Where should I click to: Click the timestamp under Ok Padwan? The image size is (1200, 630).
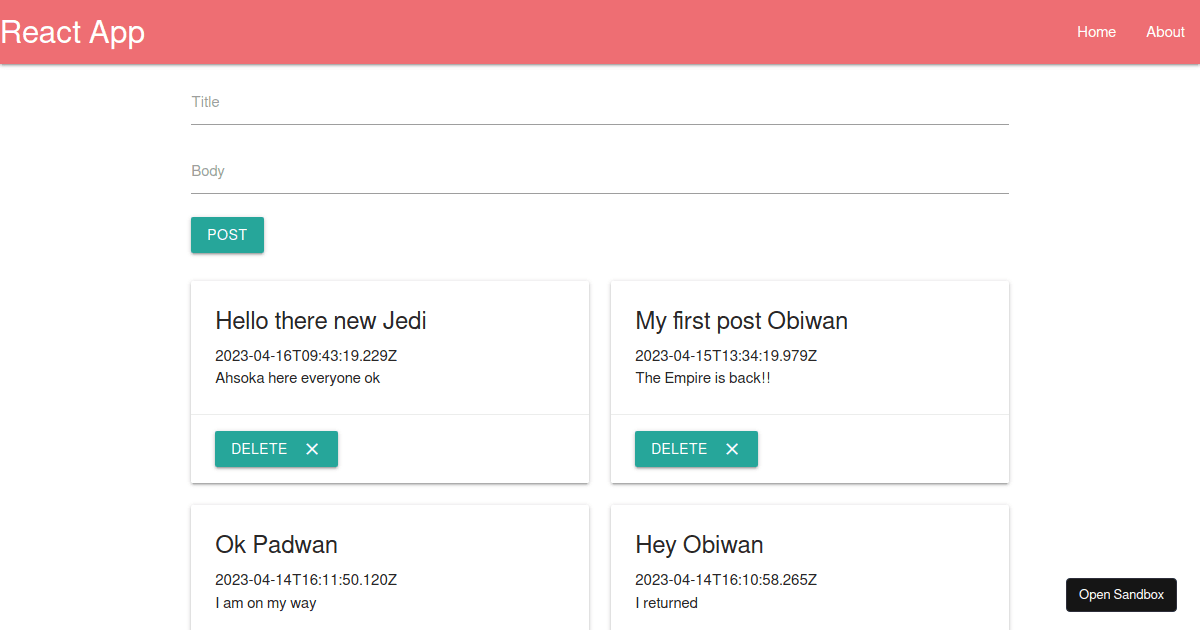[306, 579]
